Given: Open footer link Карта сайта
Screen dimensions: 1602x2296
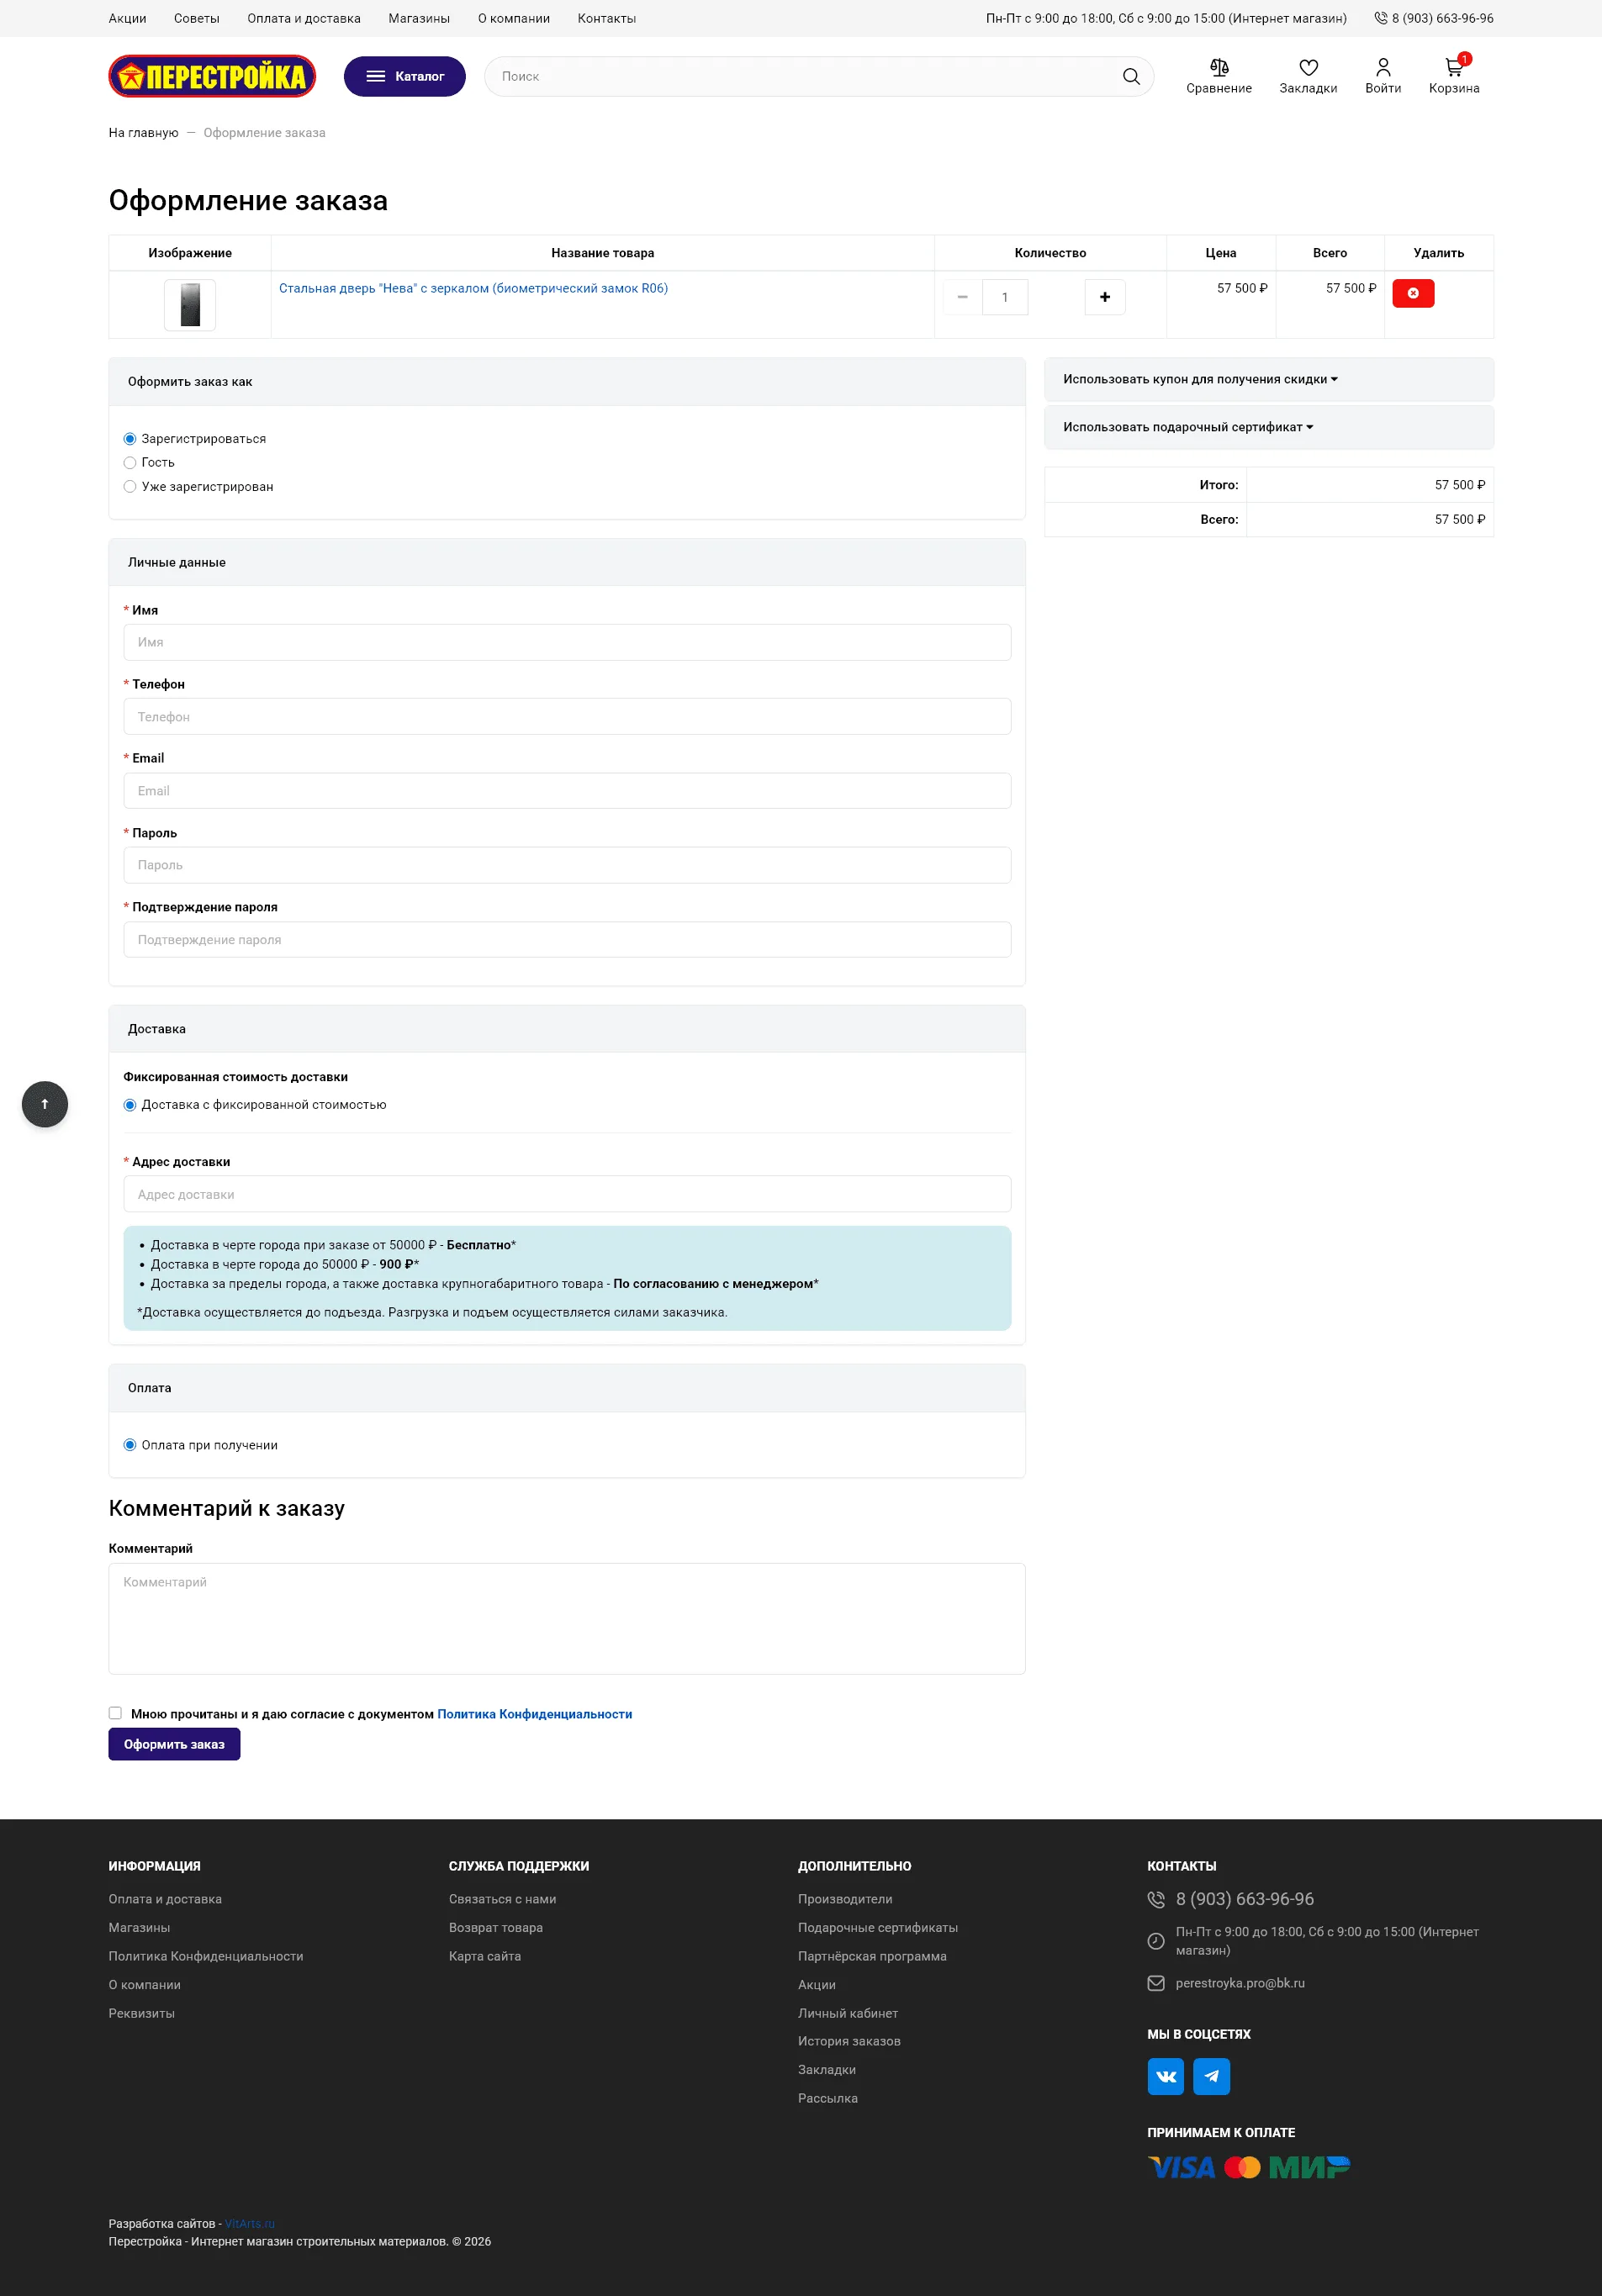Looking at the screenshot, I should (x=485, y=1956).
